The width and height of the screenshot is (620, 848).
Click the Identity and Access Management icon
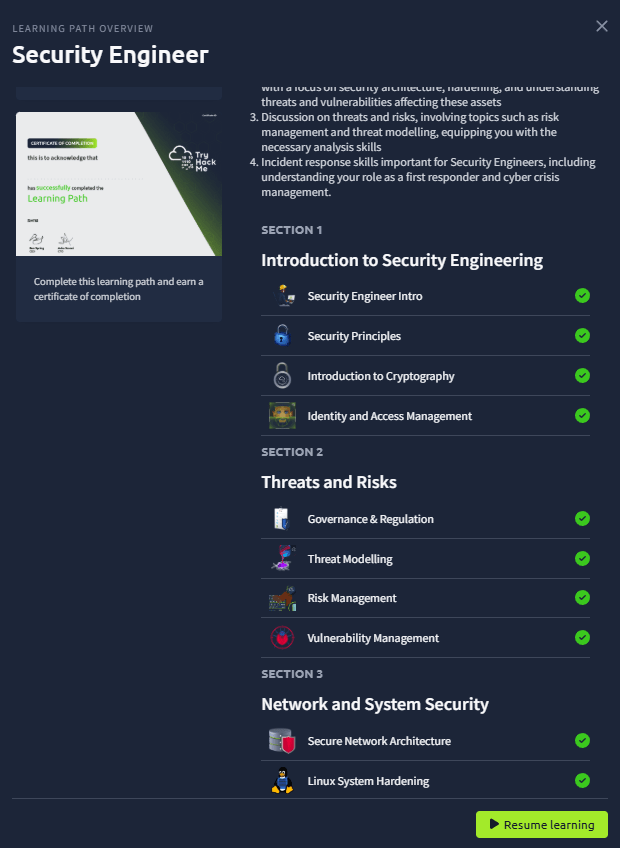point(282,416)
